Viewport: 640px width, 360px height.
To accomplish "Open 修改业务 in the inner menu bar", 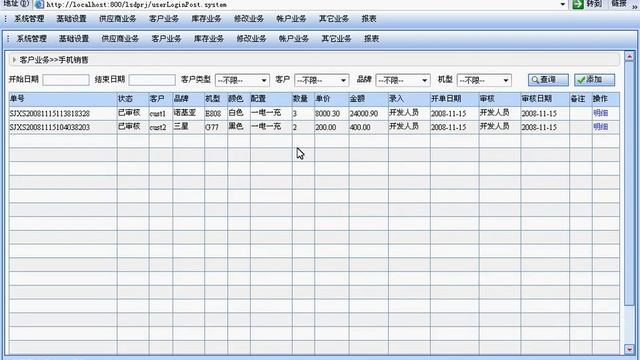I will pyautogui.click(x=251, y=39).
